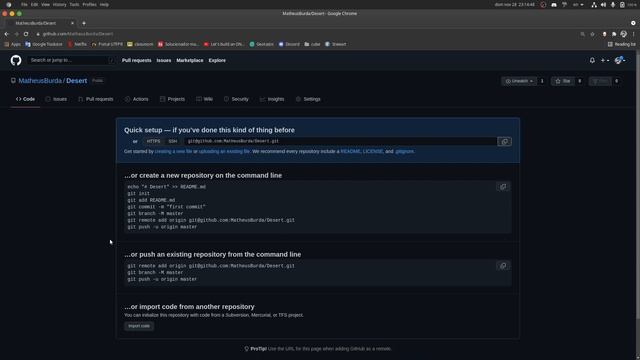640x360 pixels.
Task: Click the clone URL text field
Action: pos(340,141)
